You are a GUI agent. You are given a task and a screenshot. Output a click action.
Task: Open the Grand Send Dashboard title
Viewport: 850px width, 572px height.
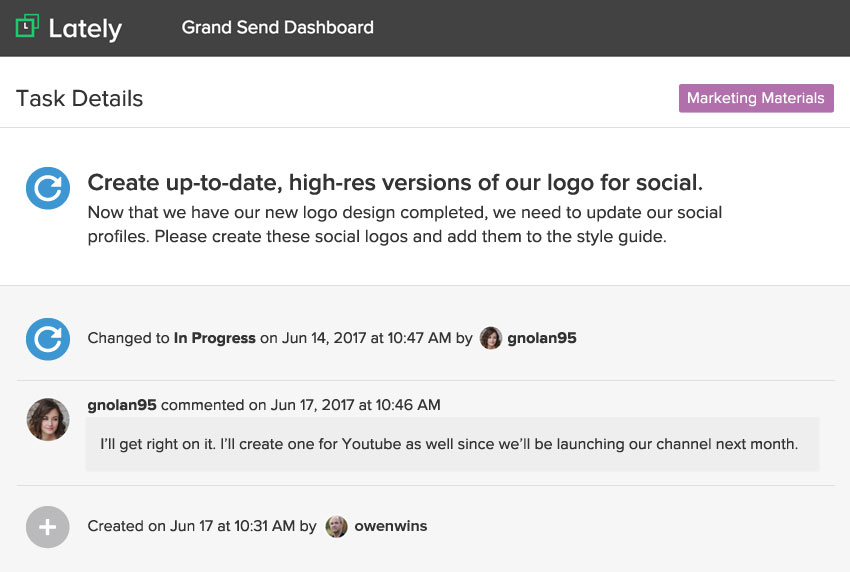[277, 27]
